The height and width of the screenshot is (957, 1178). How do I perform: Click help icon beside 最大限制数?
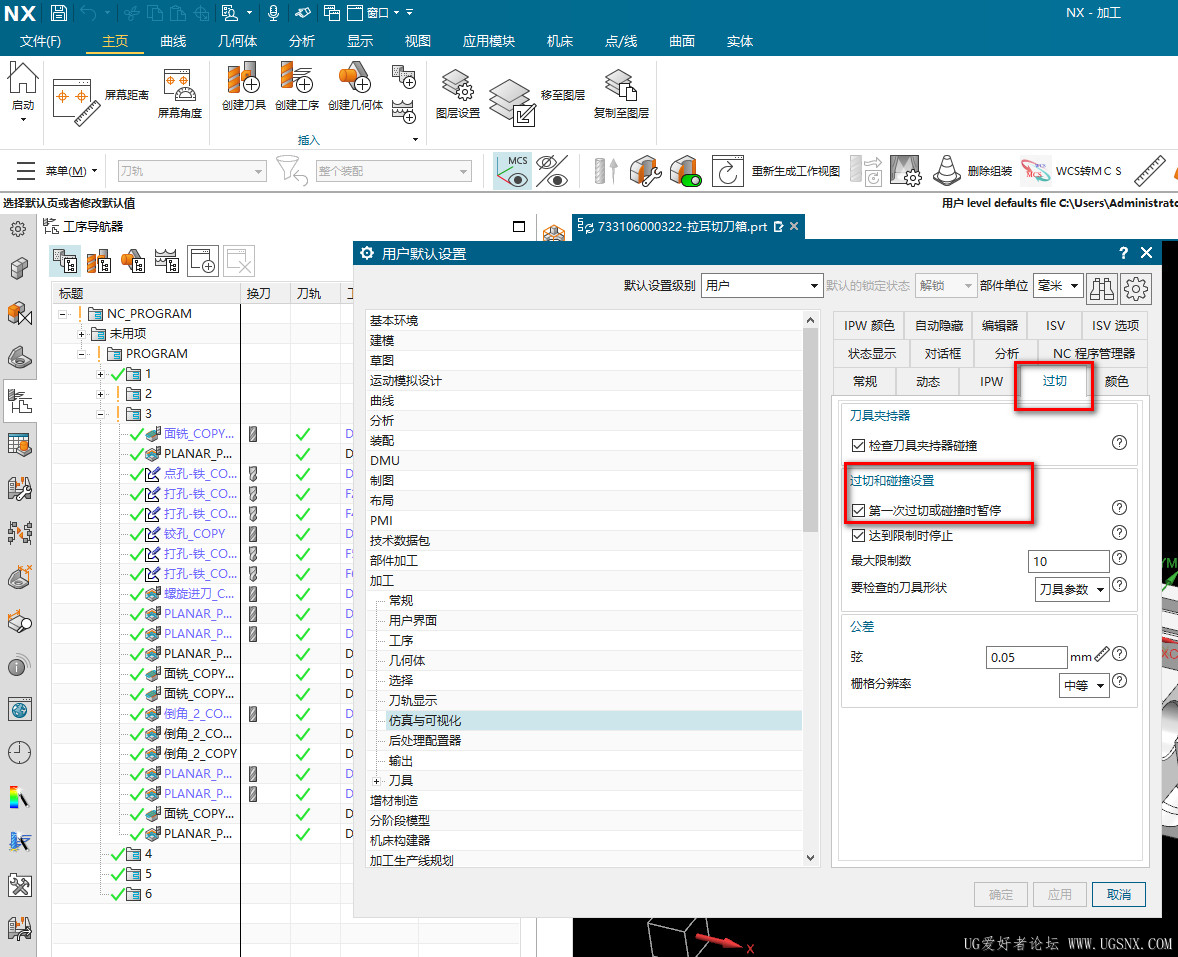coord(1119,559)
